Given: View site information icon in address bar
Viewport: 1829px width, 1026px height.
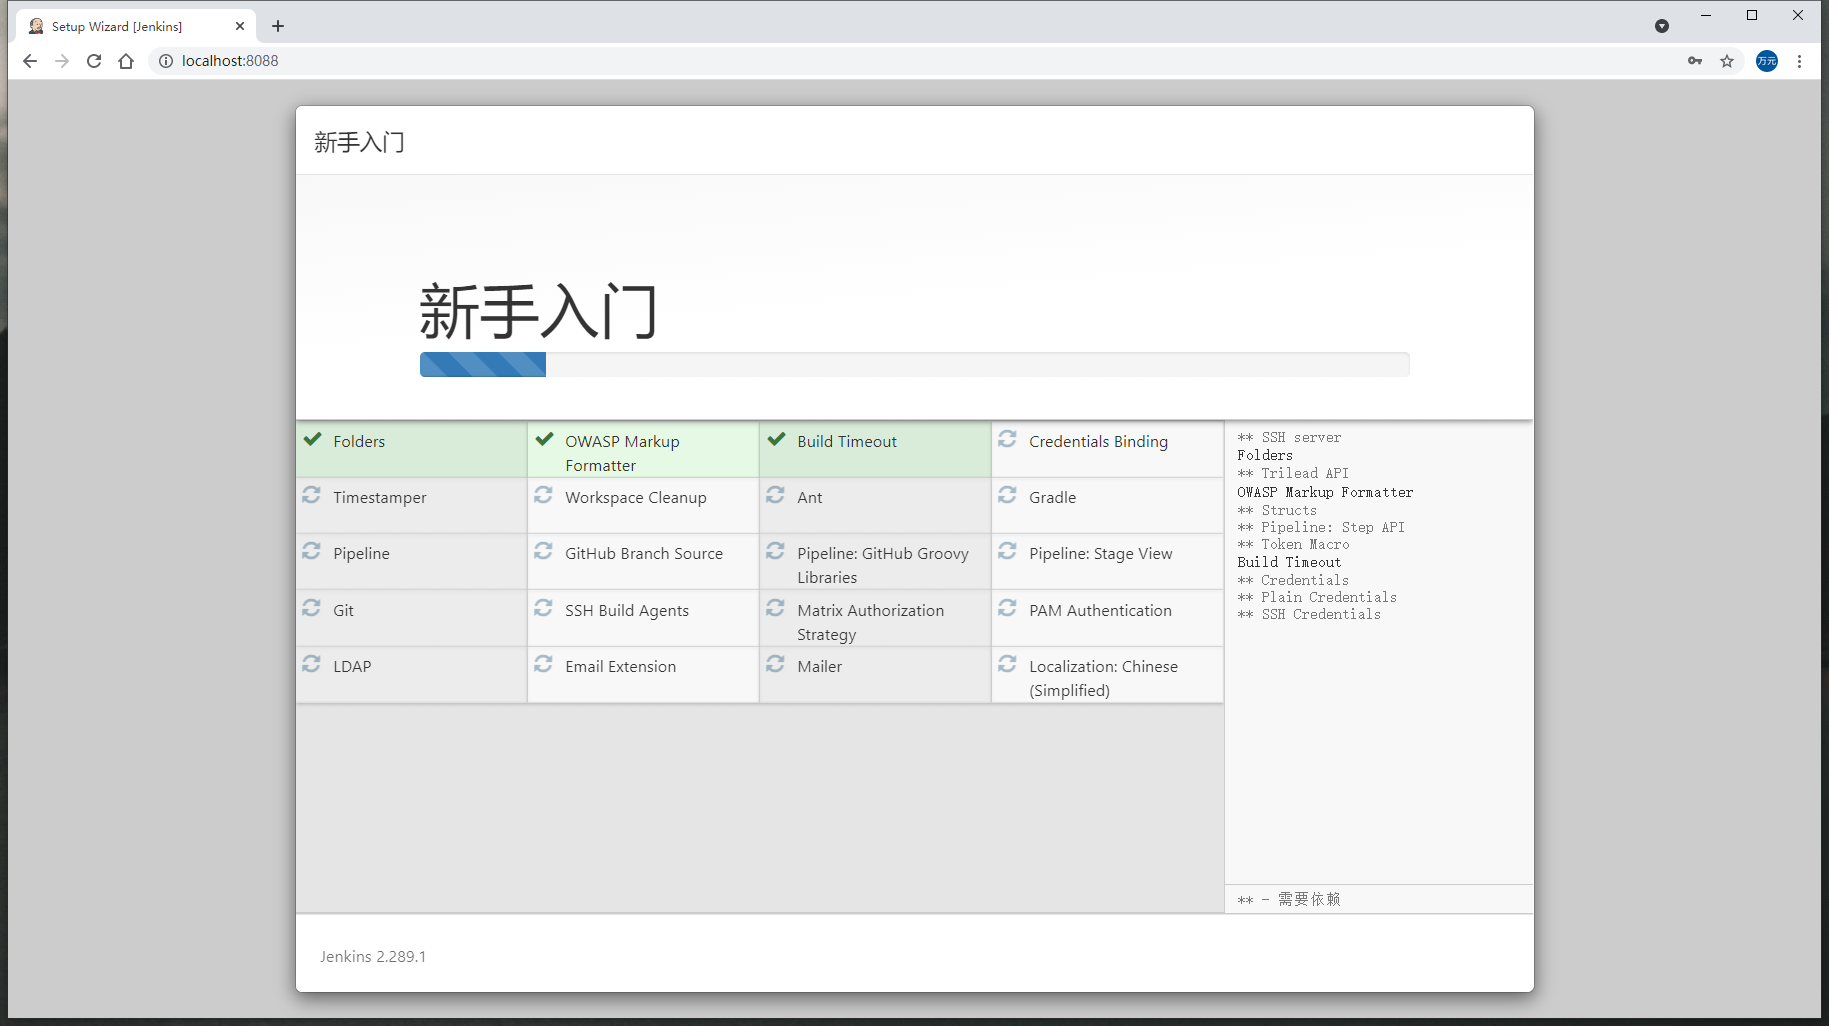Looking at the screenshot, I should tap(166, 61).
